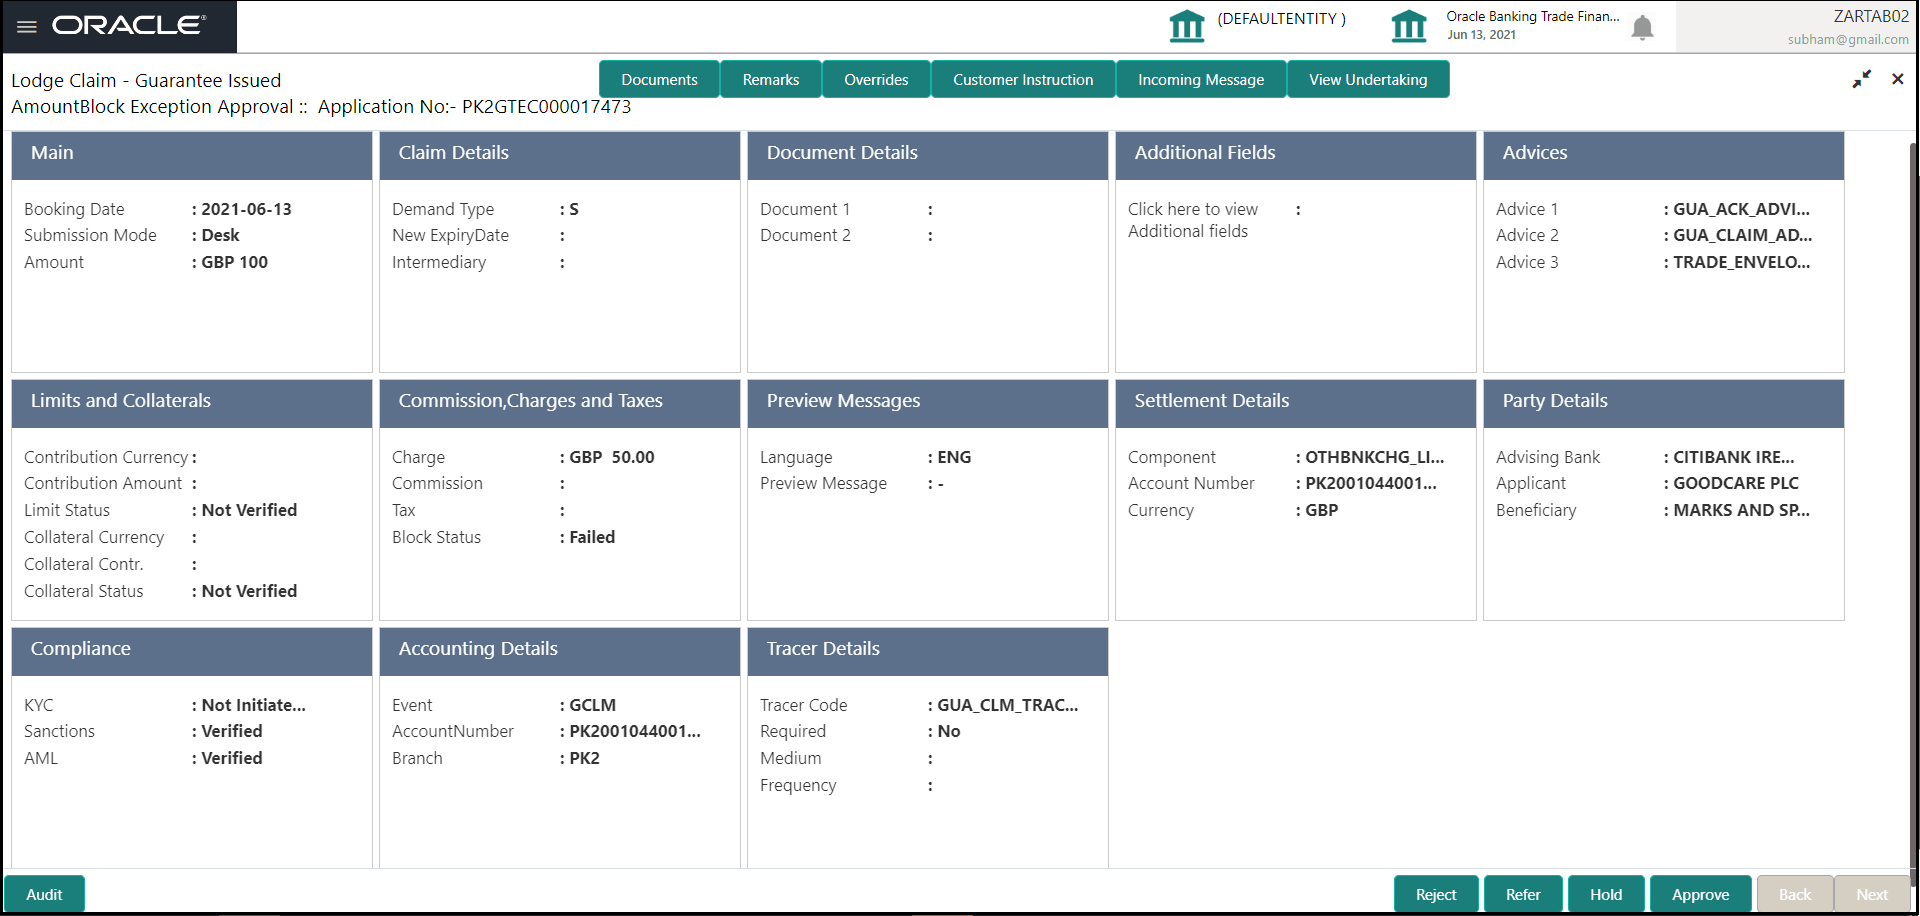Close the Lodge Claim screen with the X icon
Viewport: 1920px width, 916px height.
1897,78
